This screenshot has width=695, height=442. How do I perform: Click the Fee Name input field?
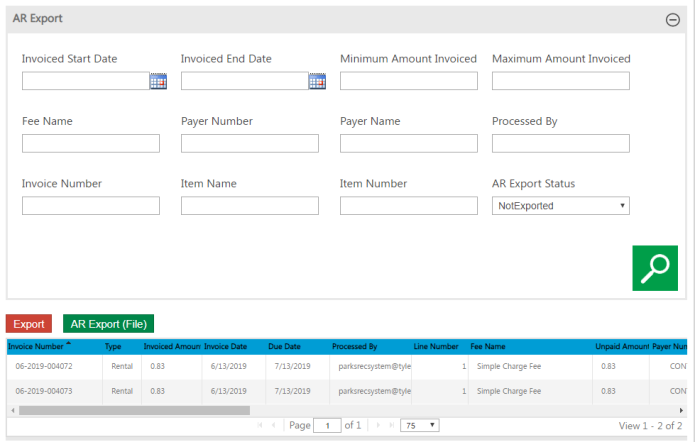click(91, 143)
